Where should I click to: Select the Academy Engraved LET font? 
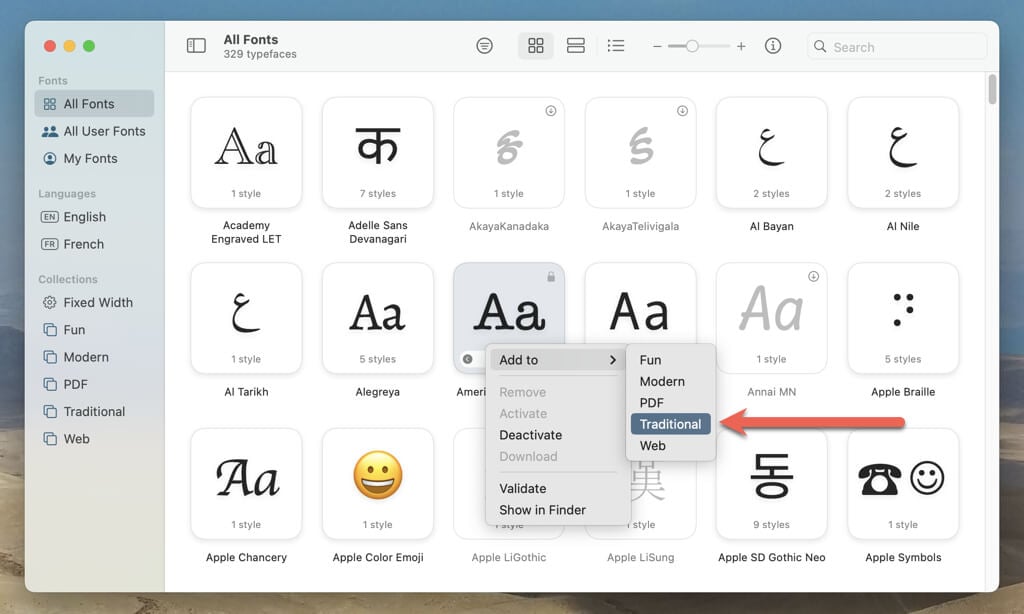pyautogui.click(x=246, y=153)
